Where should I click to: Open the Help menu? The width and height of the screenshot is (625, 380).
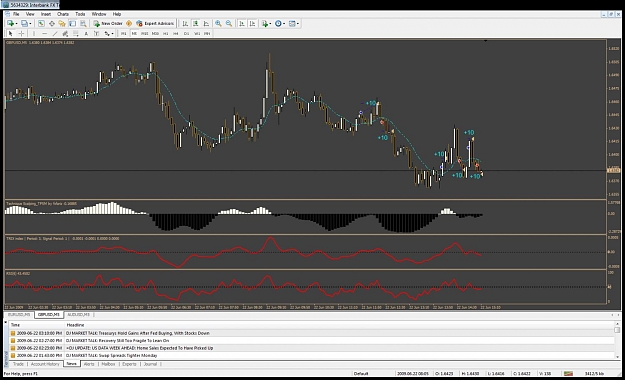pos(117,14)
